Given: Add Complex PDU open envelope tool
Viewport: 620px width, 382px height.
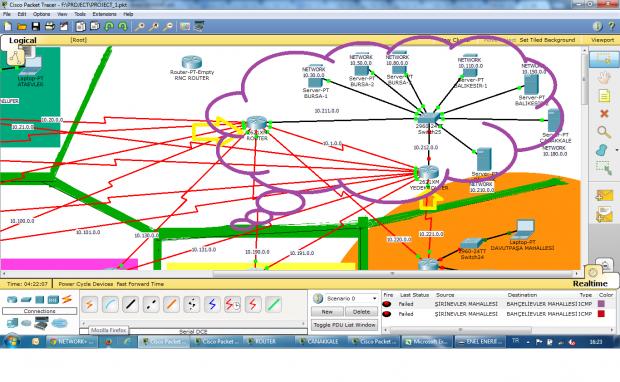Looking at the screenshot, I should [x=604, y=214].
